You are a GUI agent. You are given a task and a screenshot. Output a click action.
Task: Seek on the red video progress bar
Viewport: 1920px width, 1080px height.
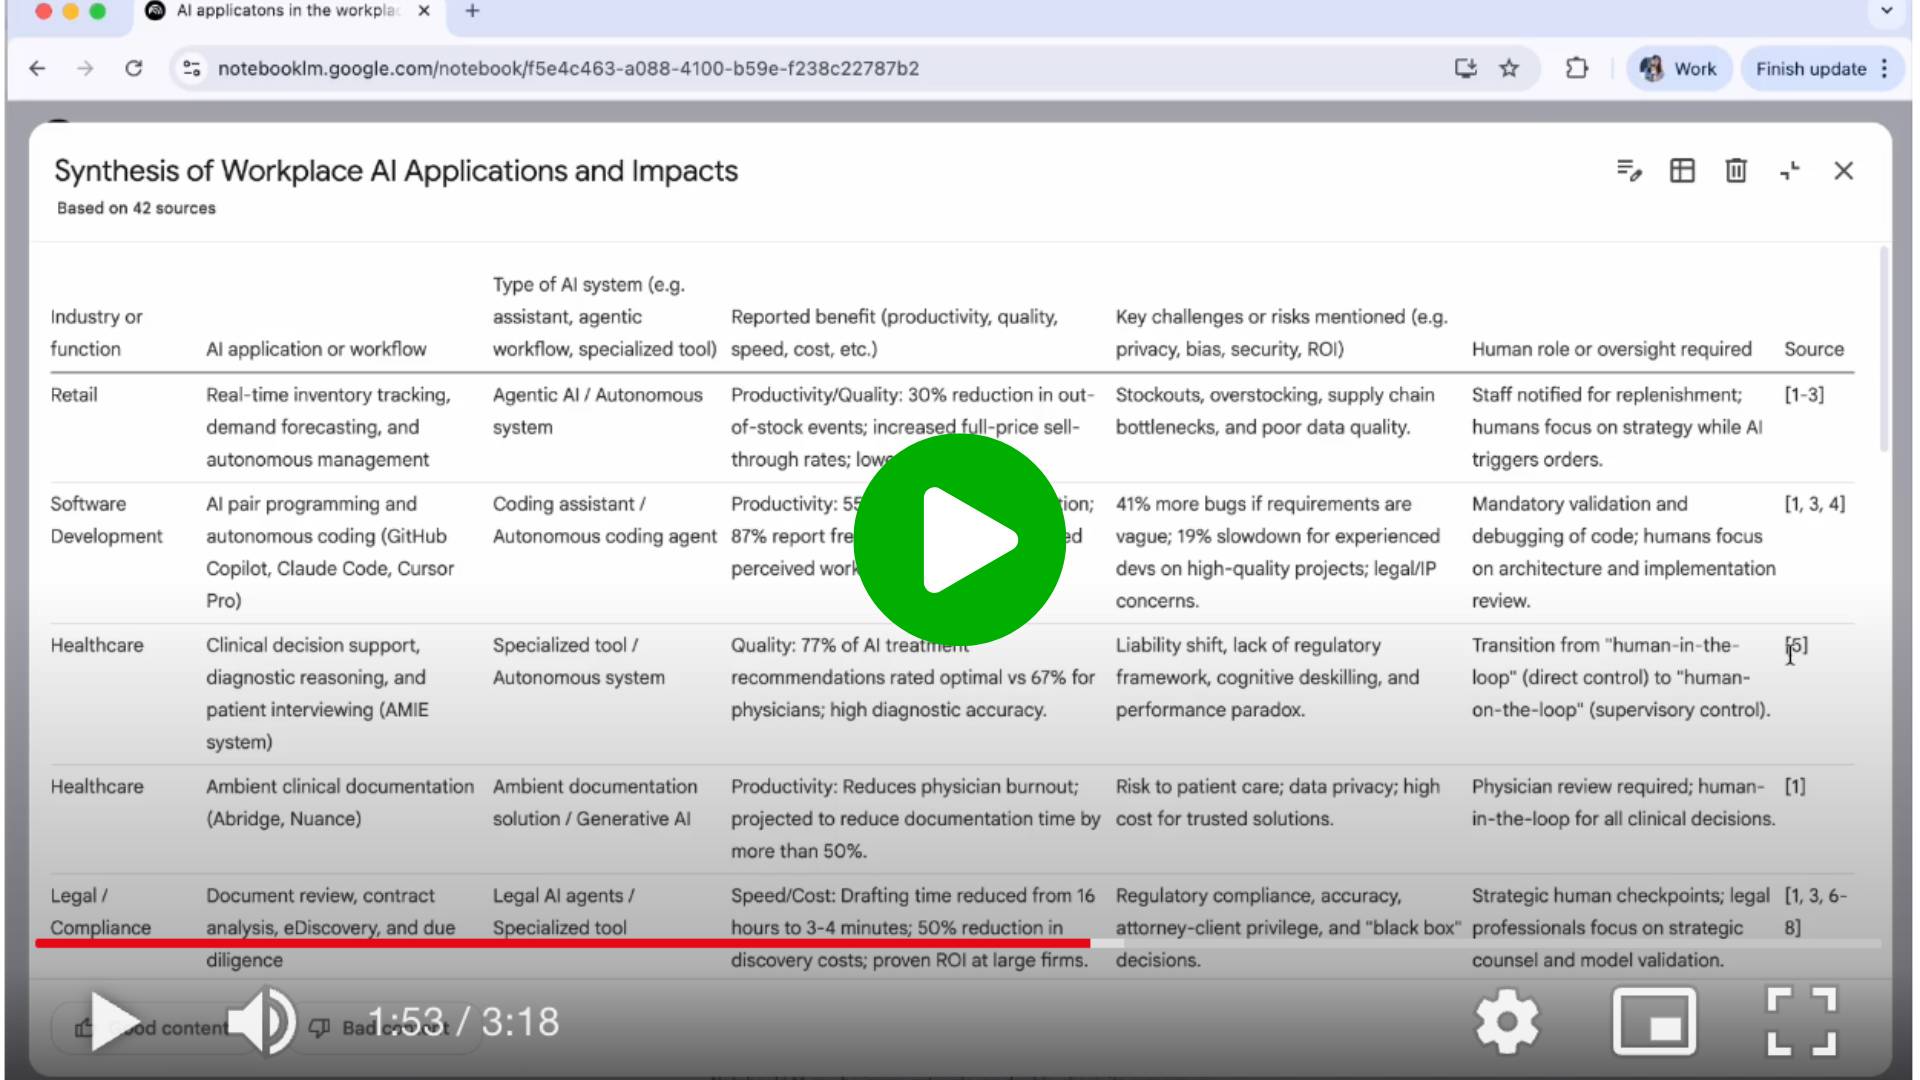[560, 943]
